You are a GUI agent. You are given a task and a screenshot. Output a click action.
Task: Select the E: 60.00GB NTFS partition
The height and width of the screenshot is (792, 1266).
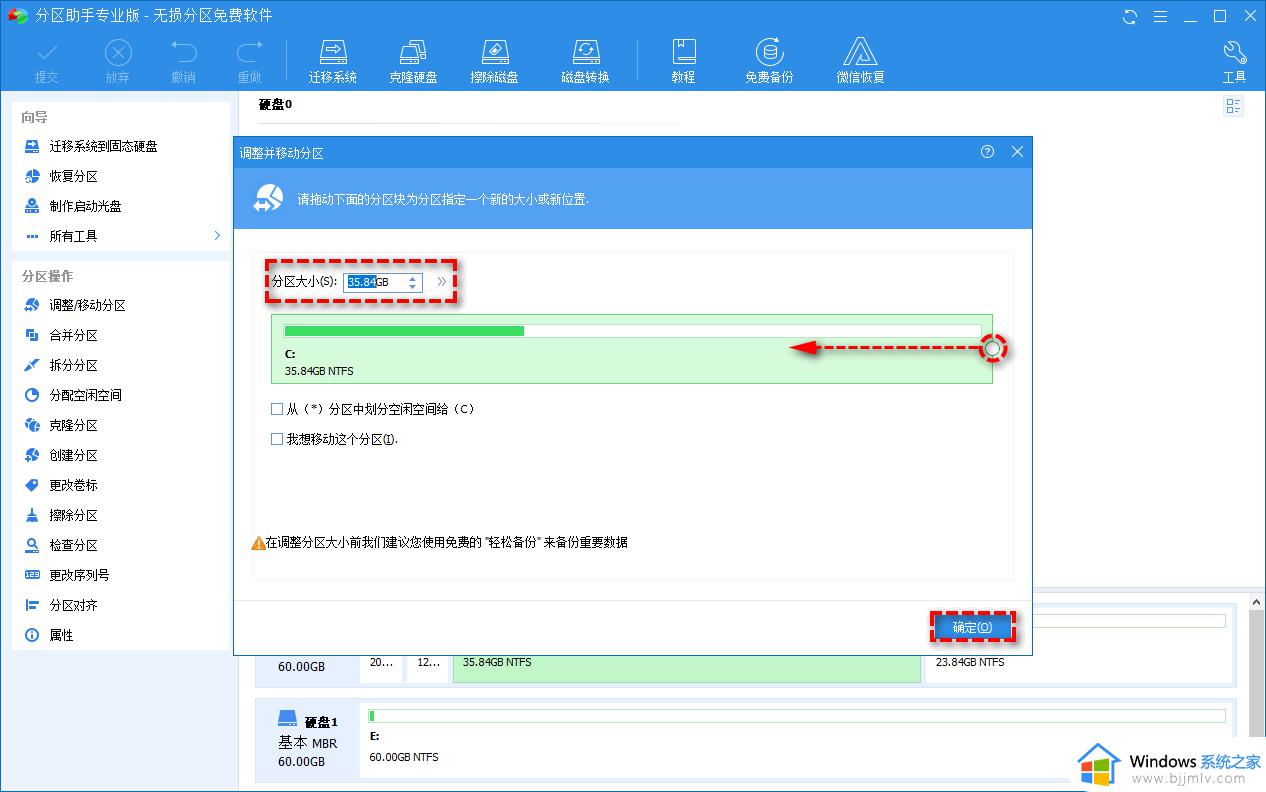click(x=797, y=741)
